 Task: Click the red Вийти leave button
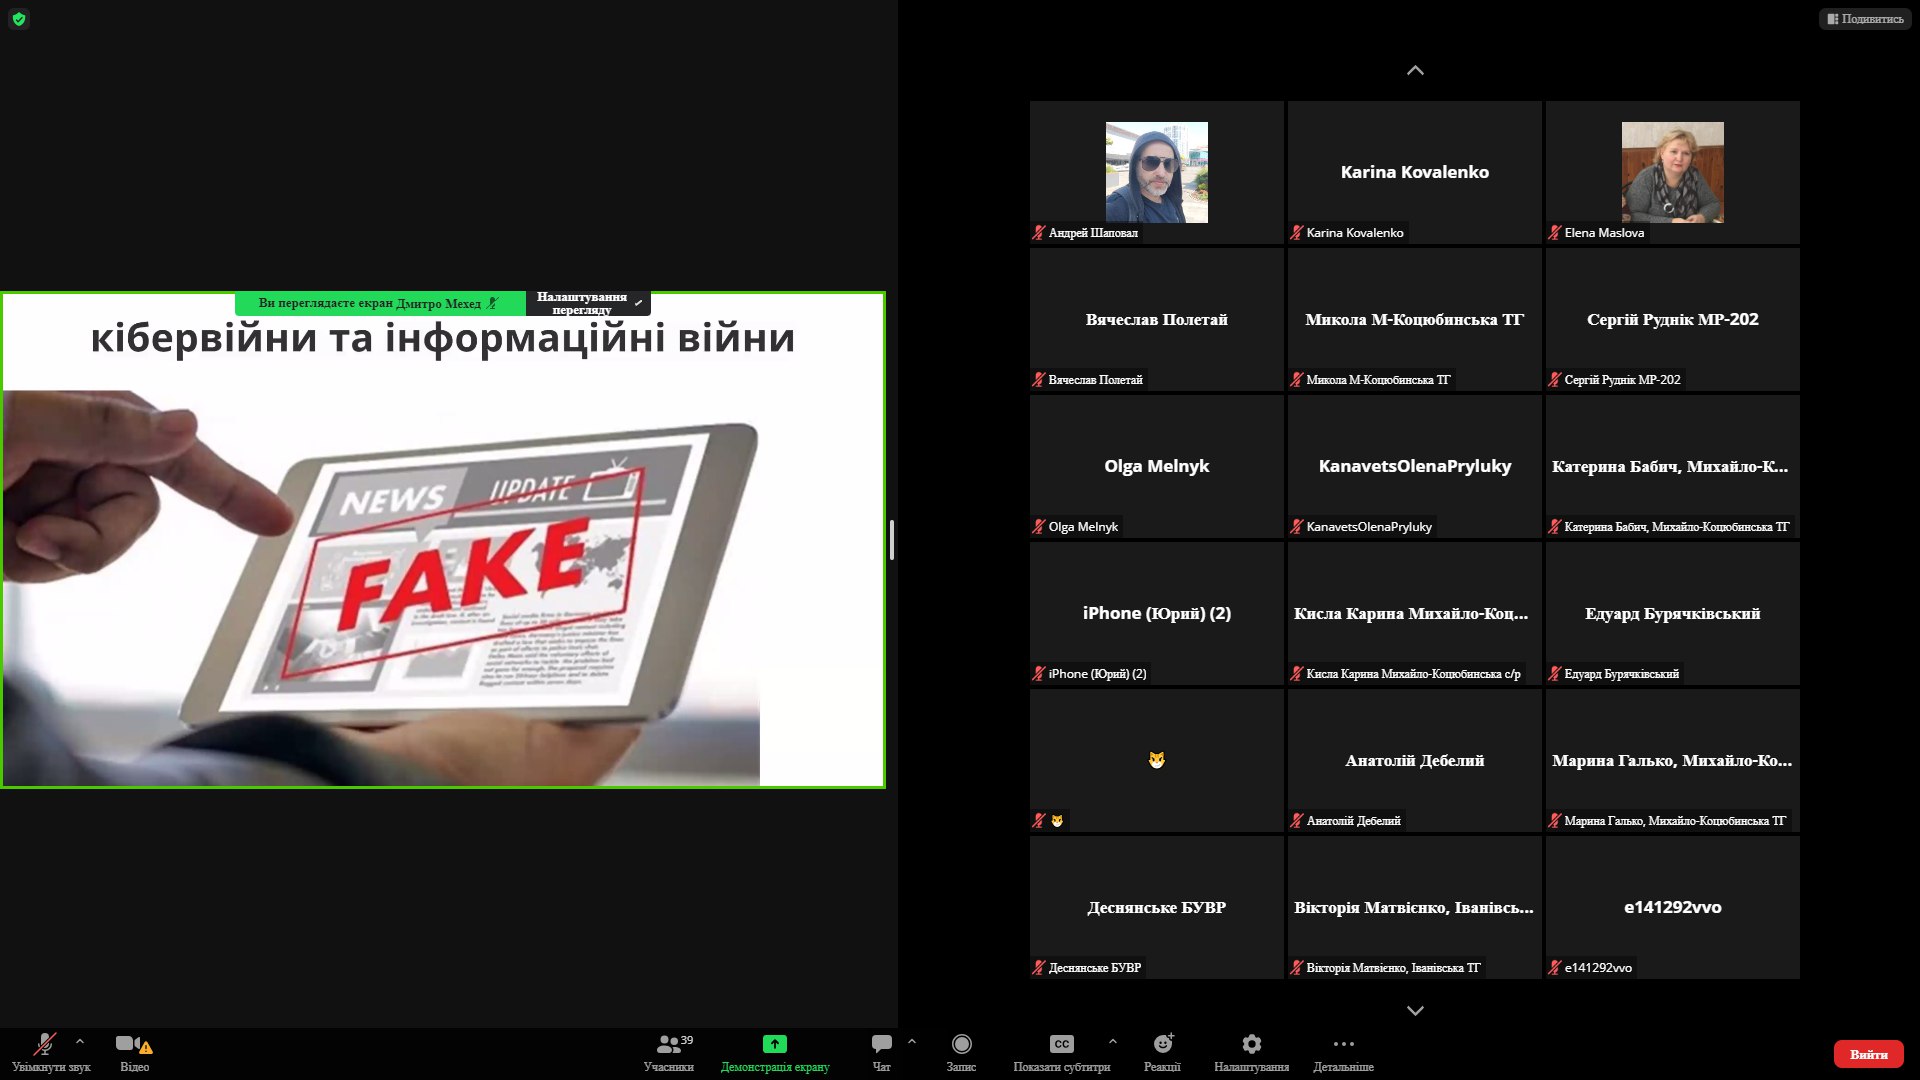click(1868, 1054)
